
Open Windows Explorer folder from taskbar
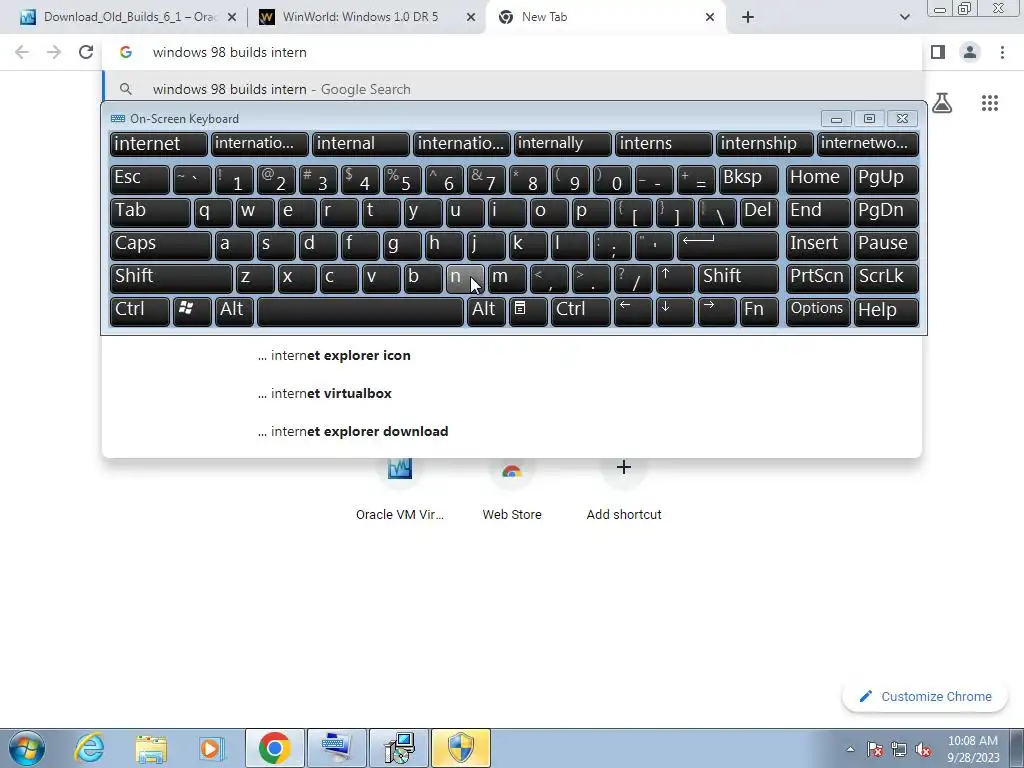[x=151, y=748]
